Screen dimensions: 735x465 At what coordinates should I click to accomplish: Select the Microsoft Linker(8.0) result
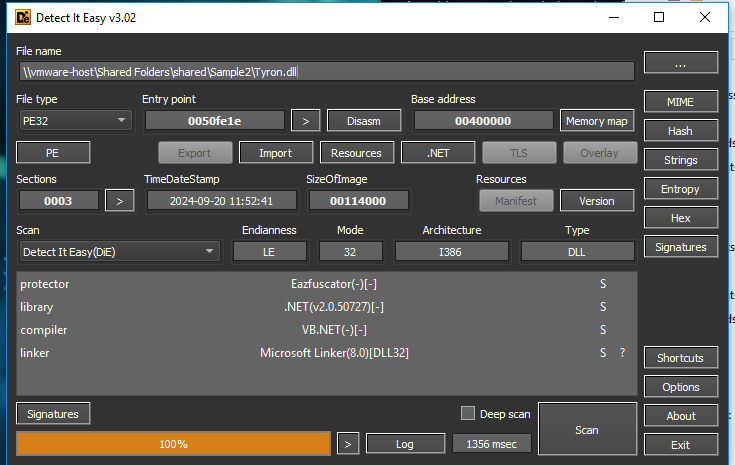(334, 353)
